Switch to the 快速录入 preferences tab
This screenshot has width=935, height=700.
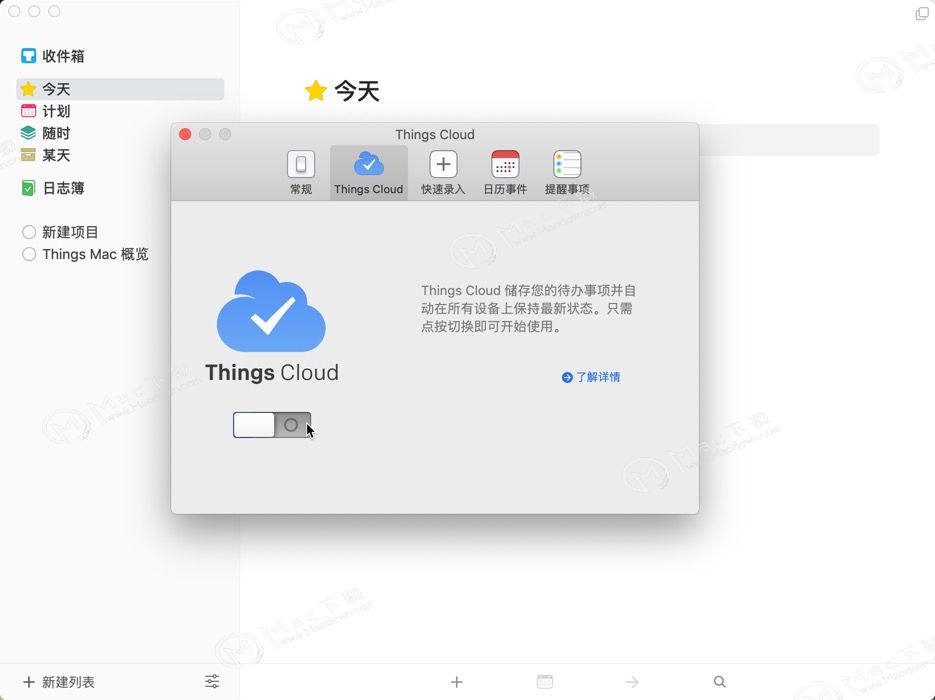443,172
